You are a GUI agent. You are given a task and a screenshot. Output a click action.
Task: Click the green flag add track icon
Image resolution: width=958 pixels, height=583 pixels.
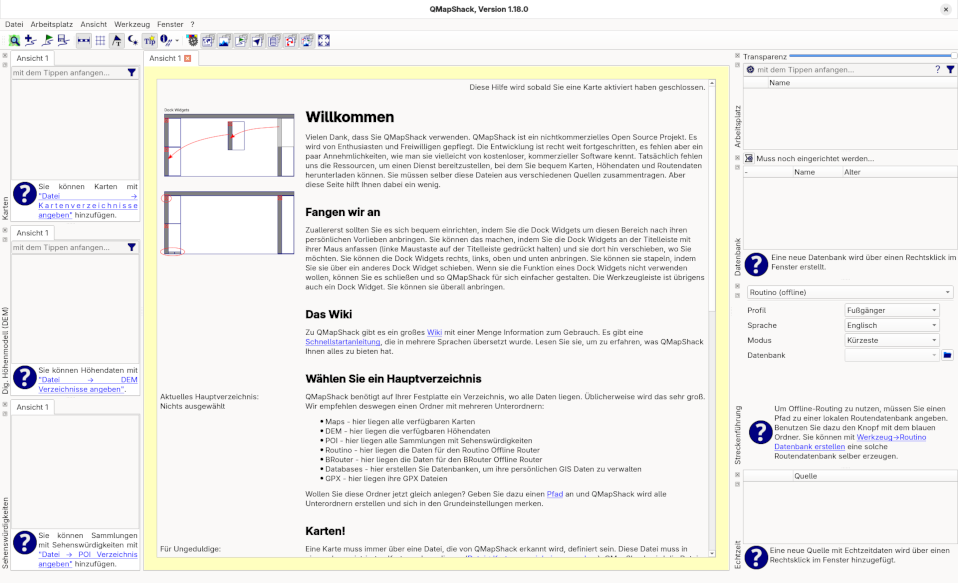[47, 41]
